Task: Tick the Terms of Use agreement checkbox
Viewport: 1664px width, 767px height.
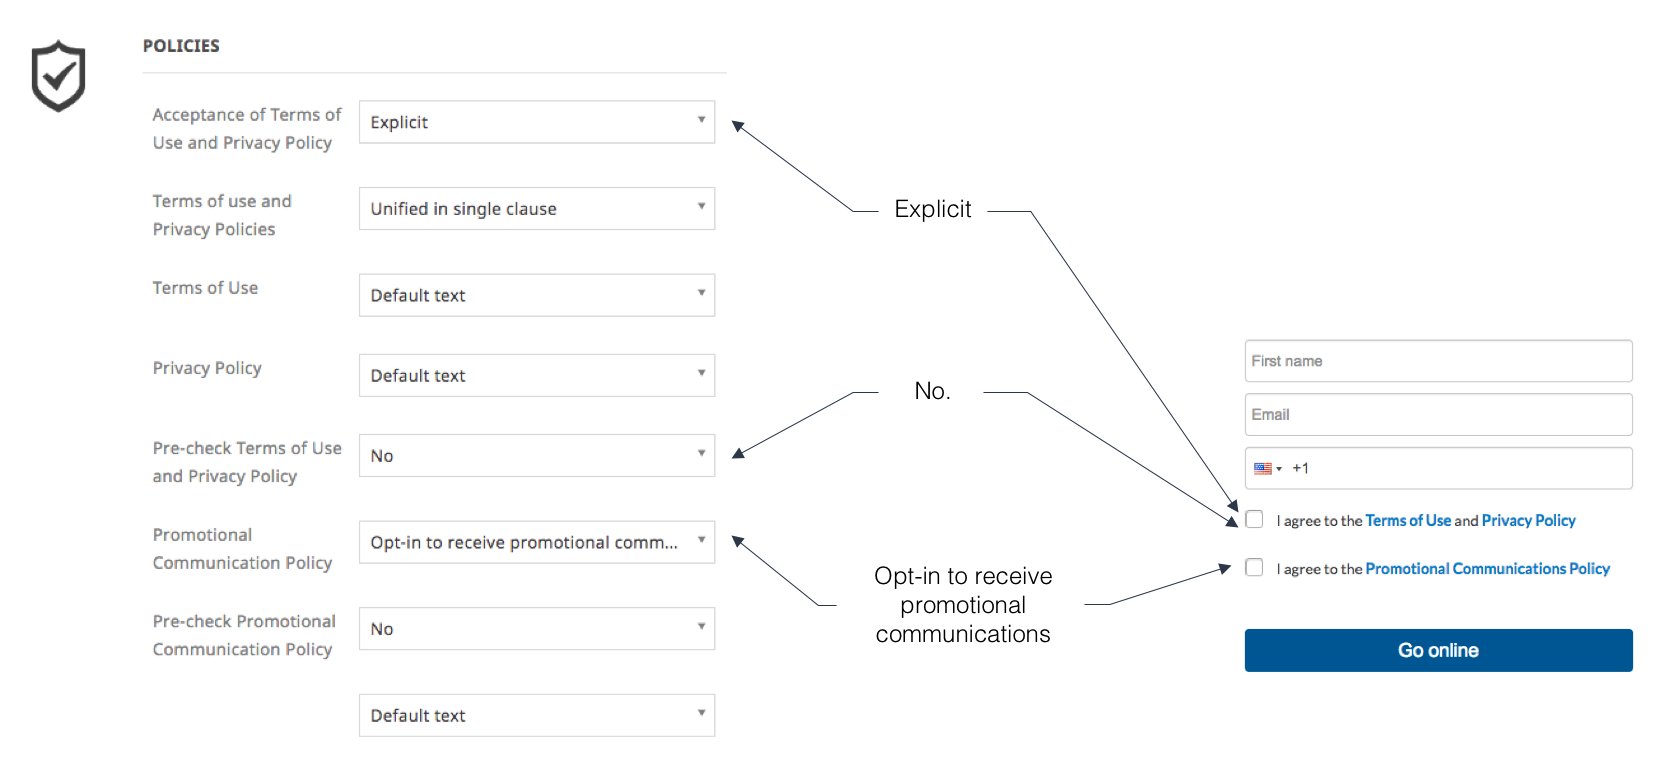Action: (1254, 519)
